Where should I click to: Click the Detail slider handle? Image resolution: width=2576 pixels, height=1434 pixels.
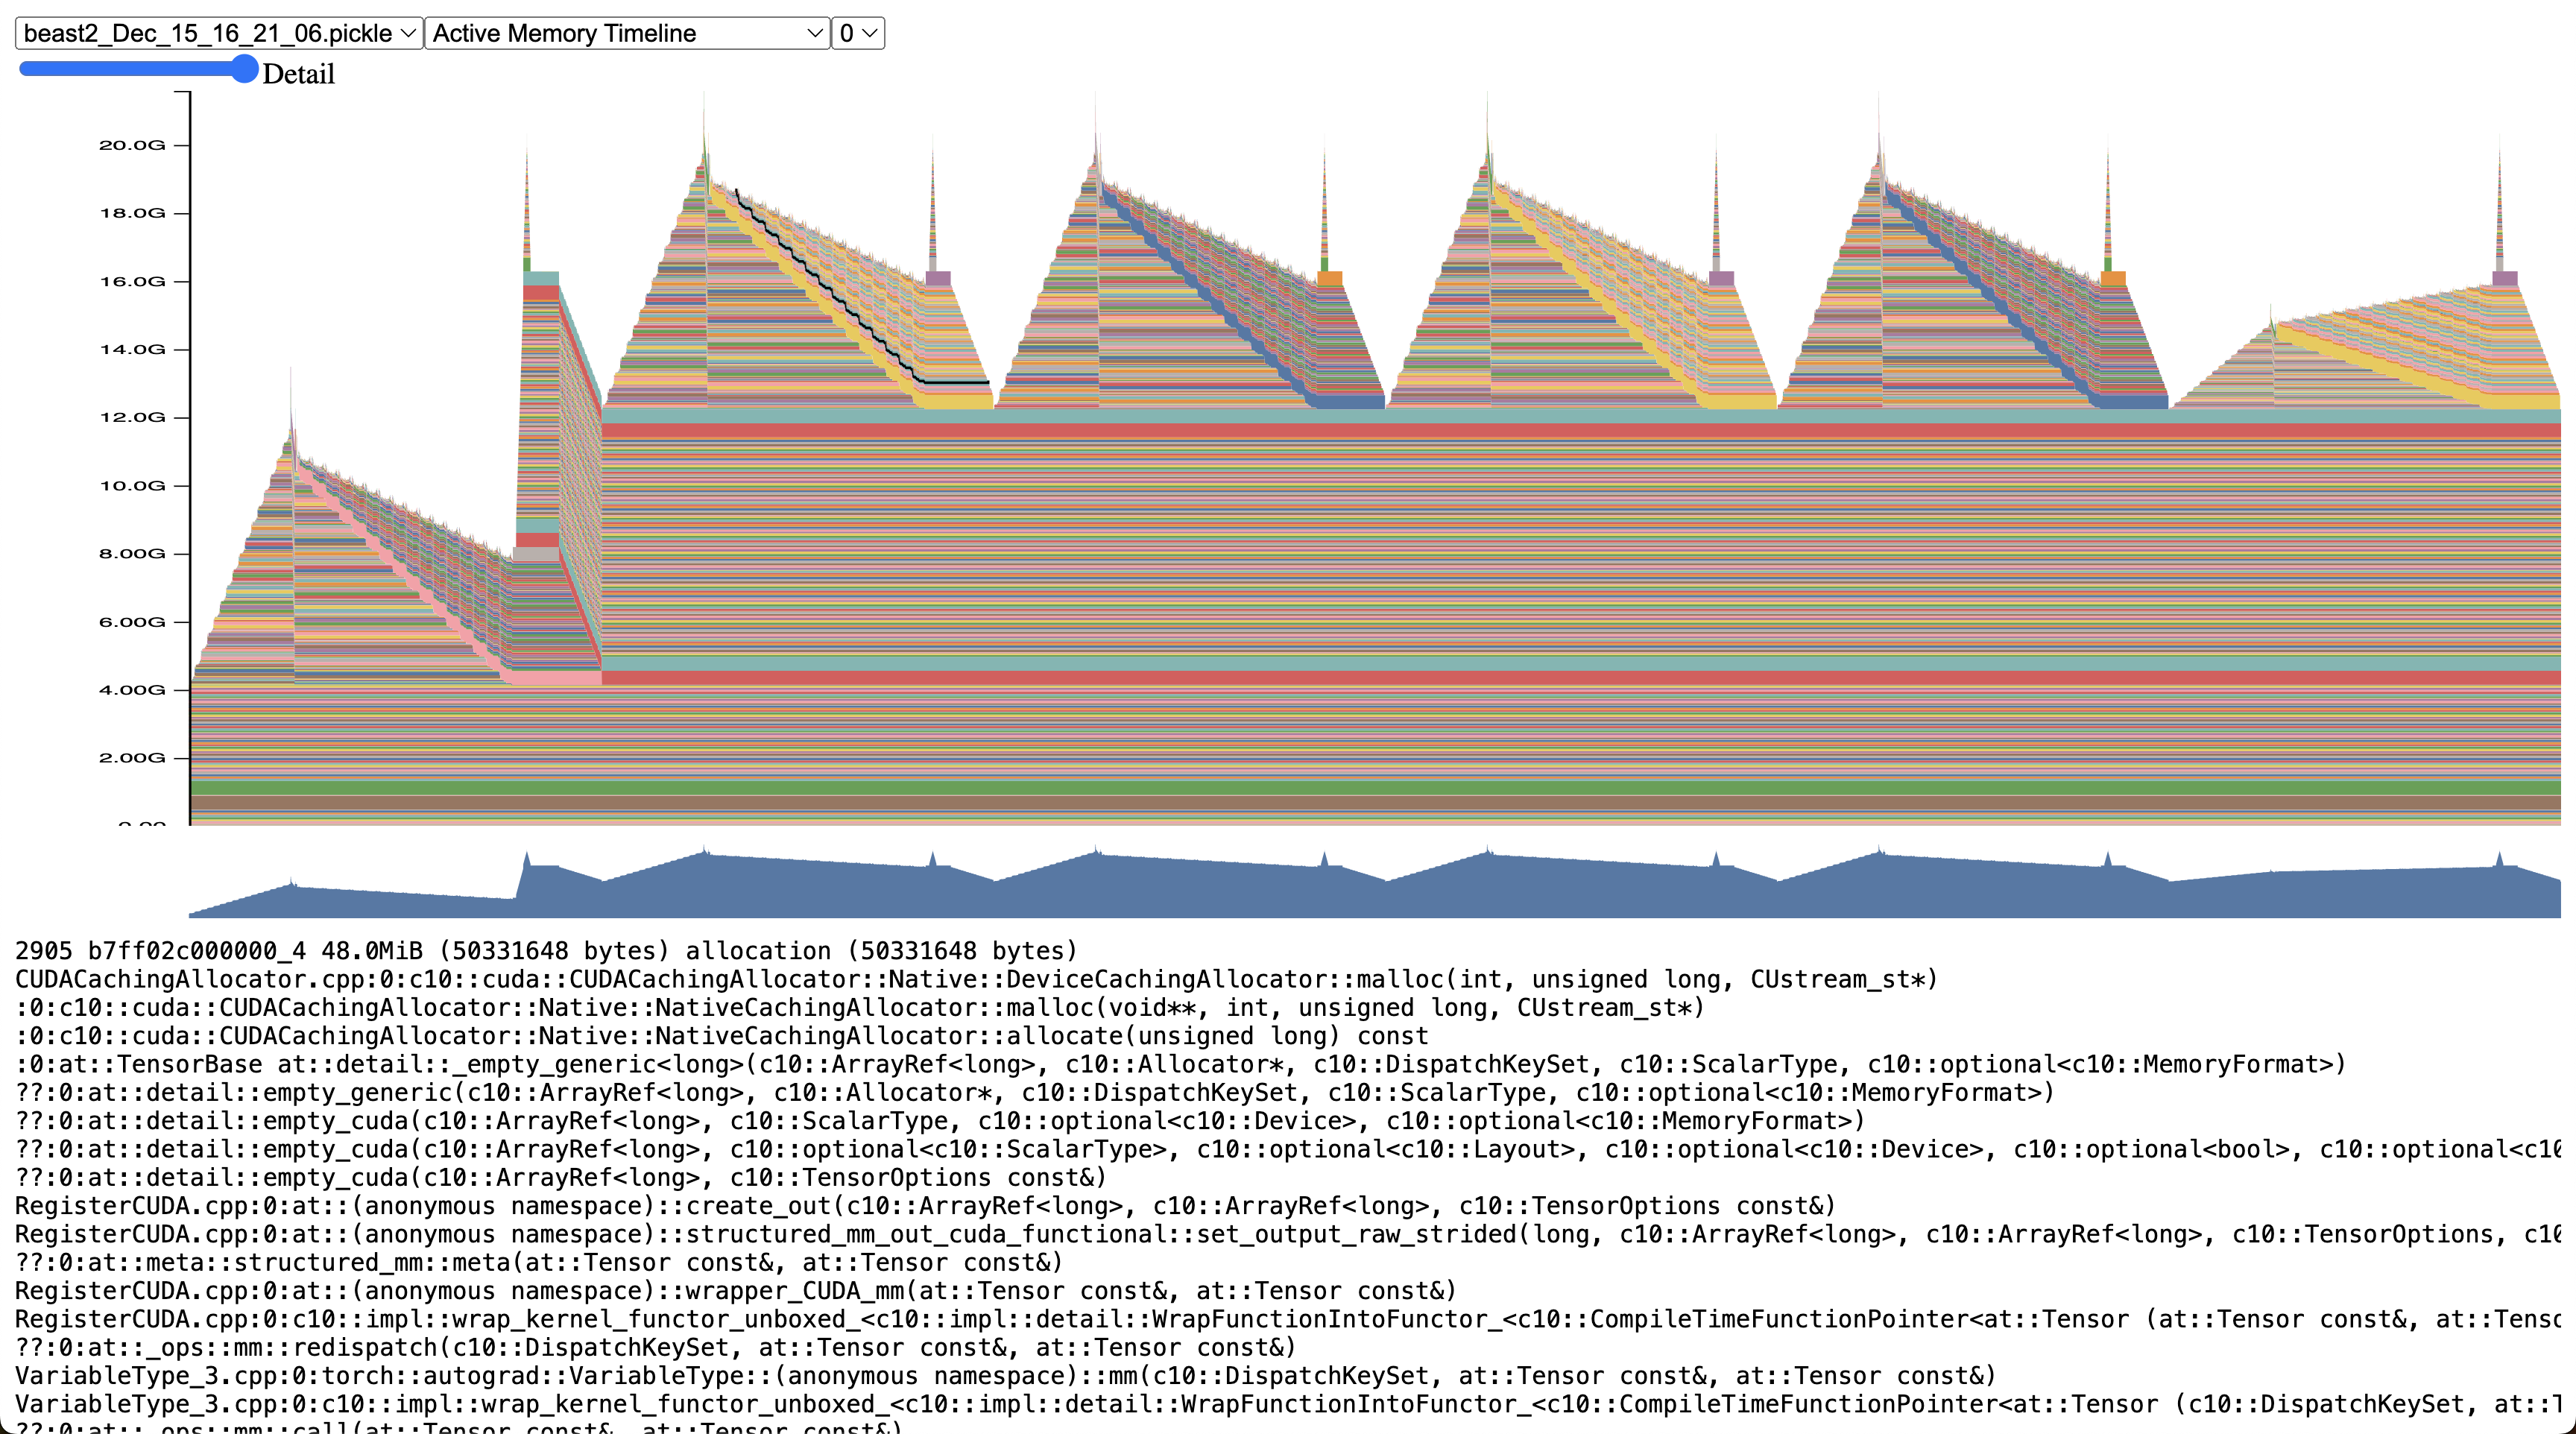(x=244, y=69)
